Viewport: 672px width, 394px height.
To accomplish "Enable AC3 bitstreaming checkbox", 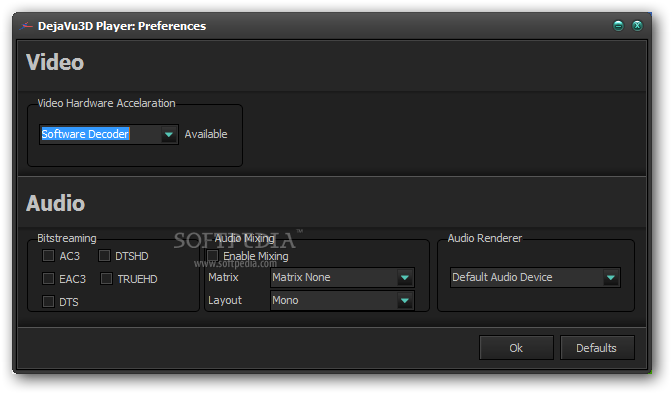I will tap(48, 256).
